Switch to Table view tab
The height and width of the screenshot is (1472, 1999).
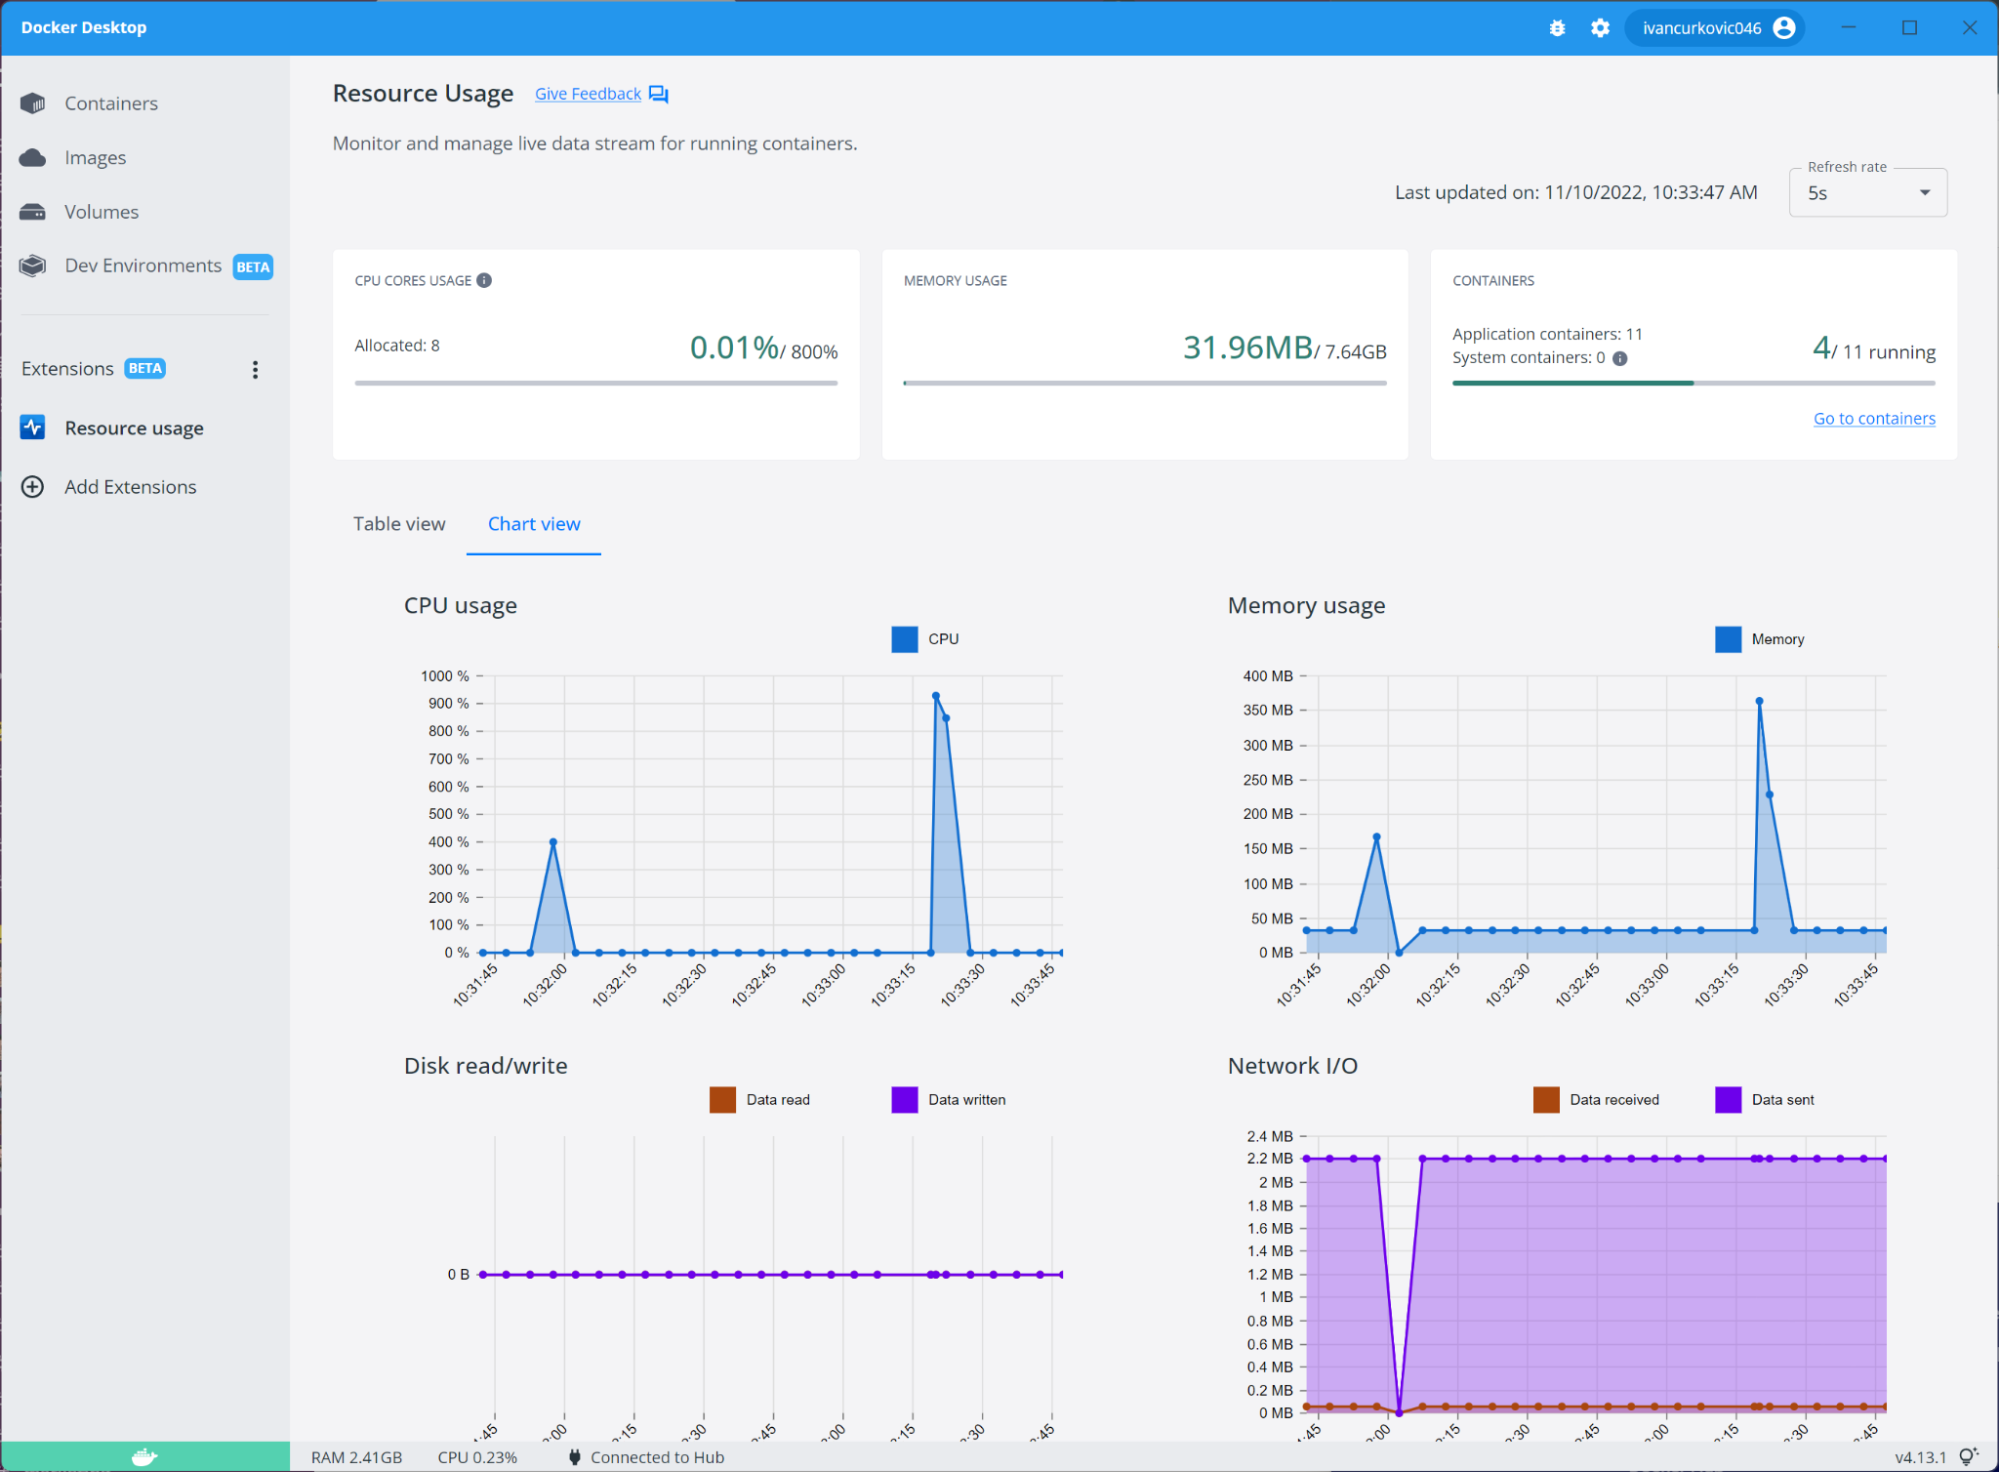tap(399, 522)
